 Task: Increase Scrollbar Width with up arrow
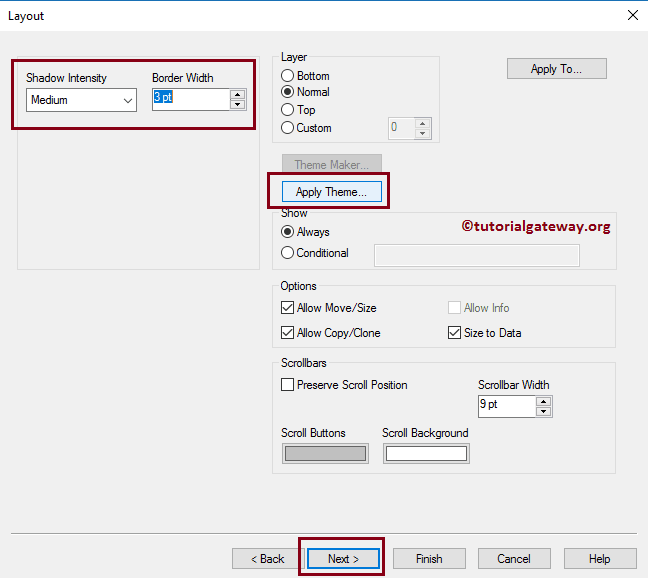543,402
